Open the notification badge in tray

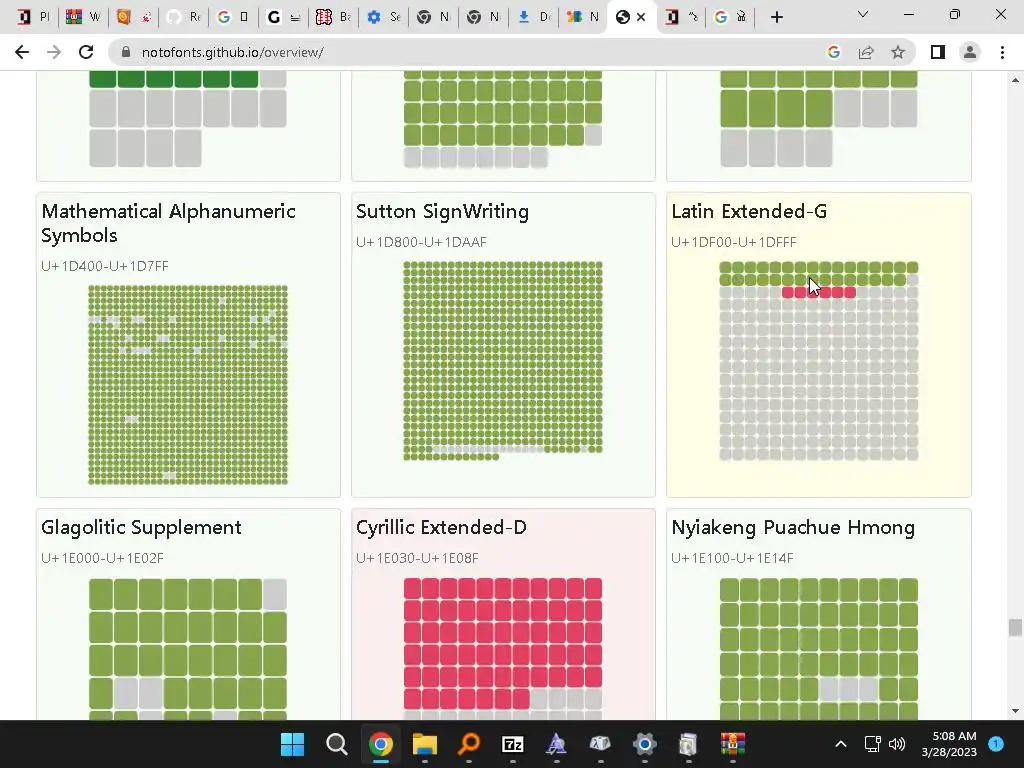996,744
